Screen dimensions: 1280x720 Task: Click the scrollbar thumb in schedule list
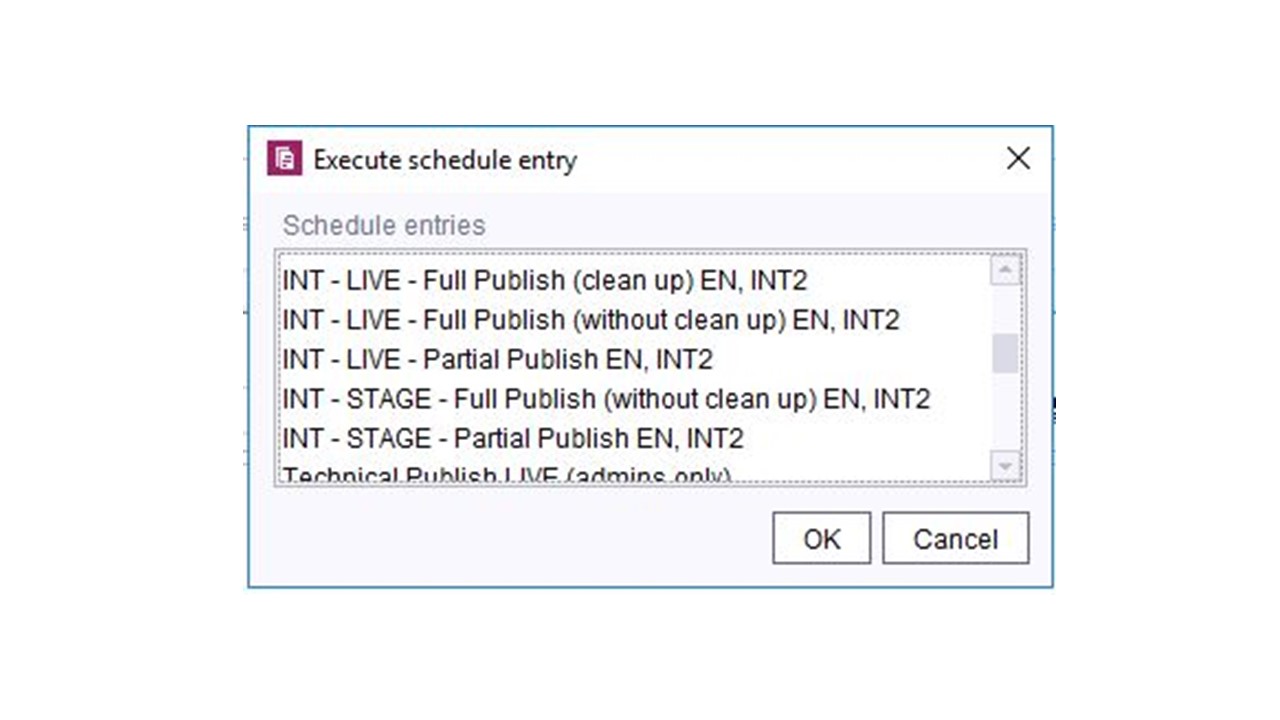(1004, 353)
